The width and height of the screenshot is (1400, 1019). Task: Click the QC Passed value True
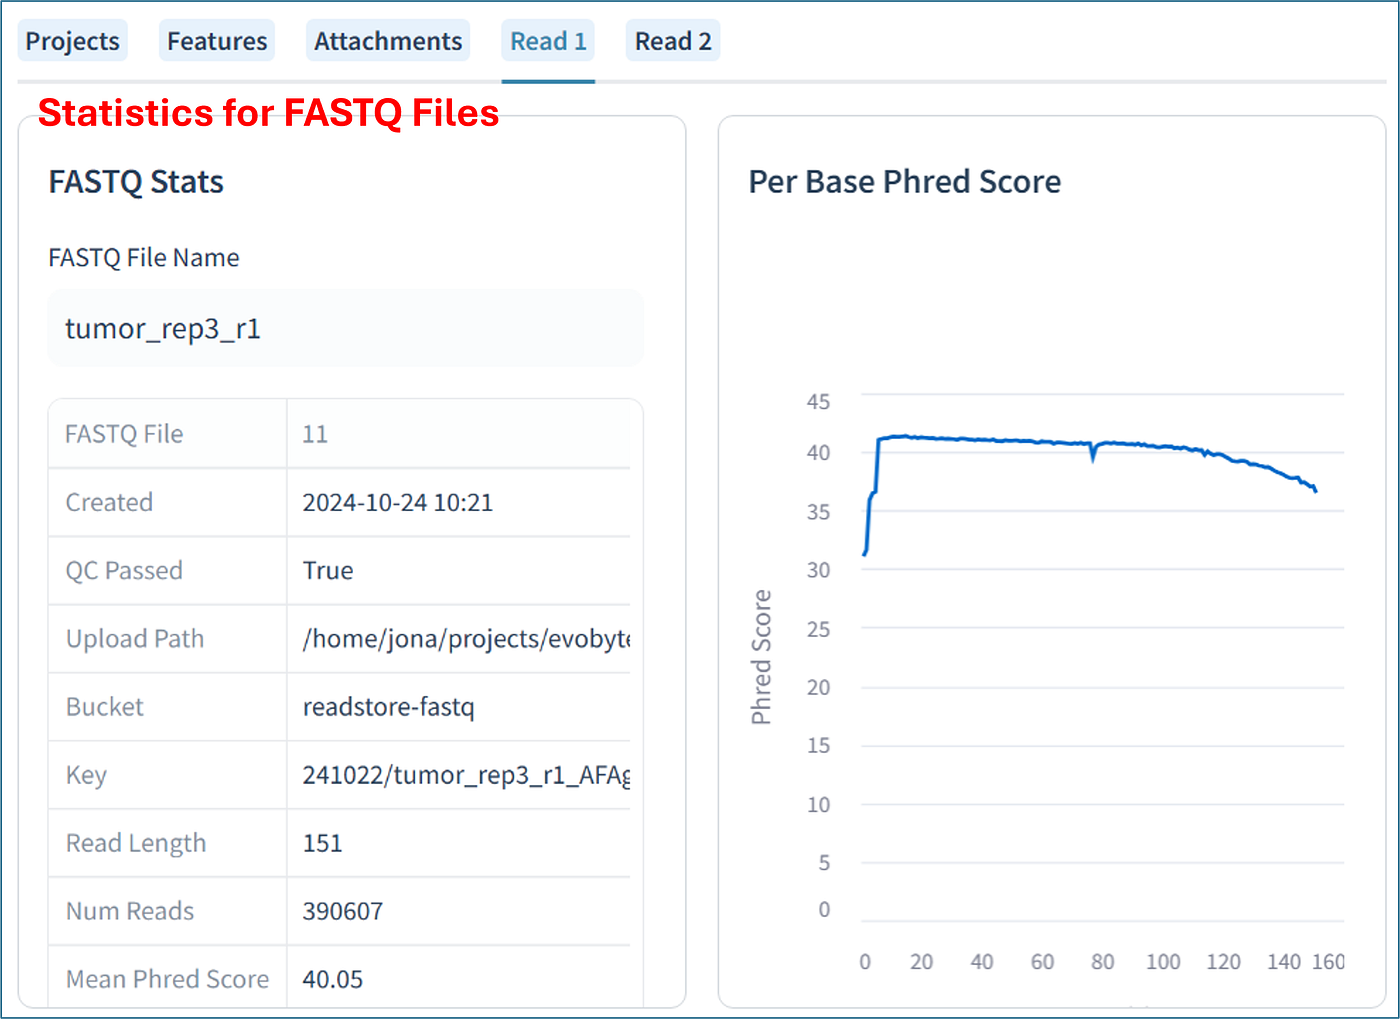pyautogui.click(x=328, y=570)
